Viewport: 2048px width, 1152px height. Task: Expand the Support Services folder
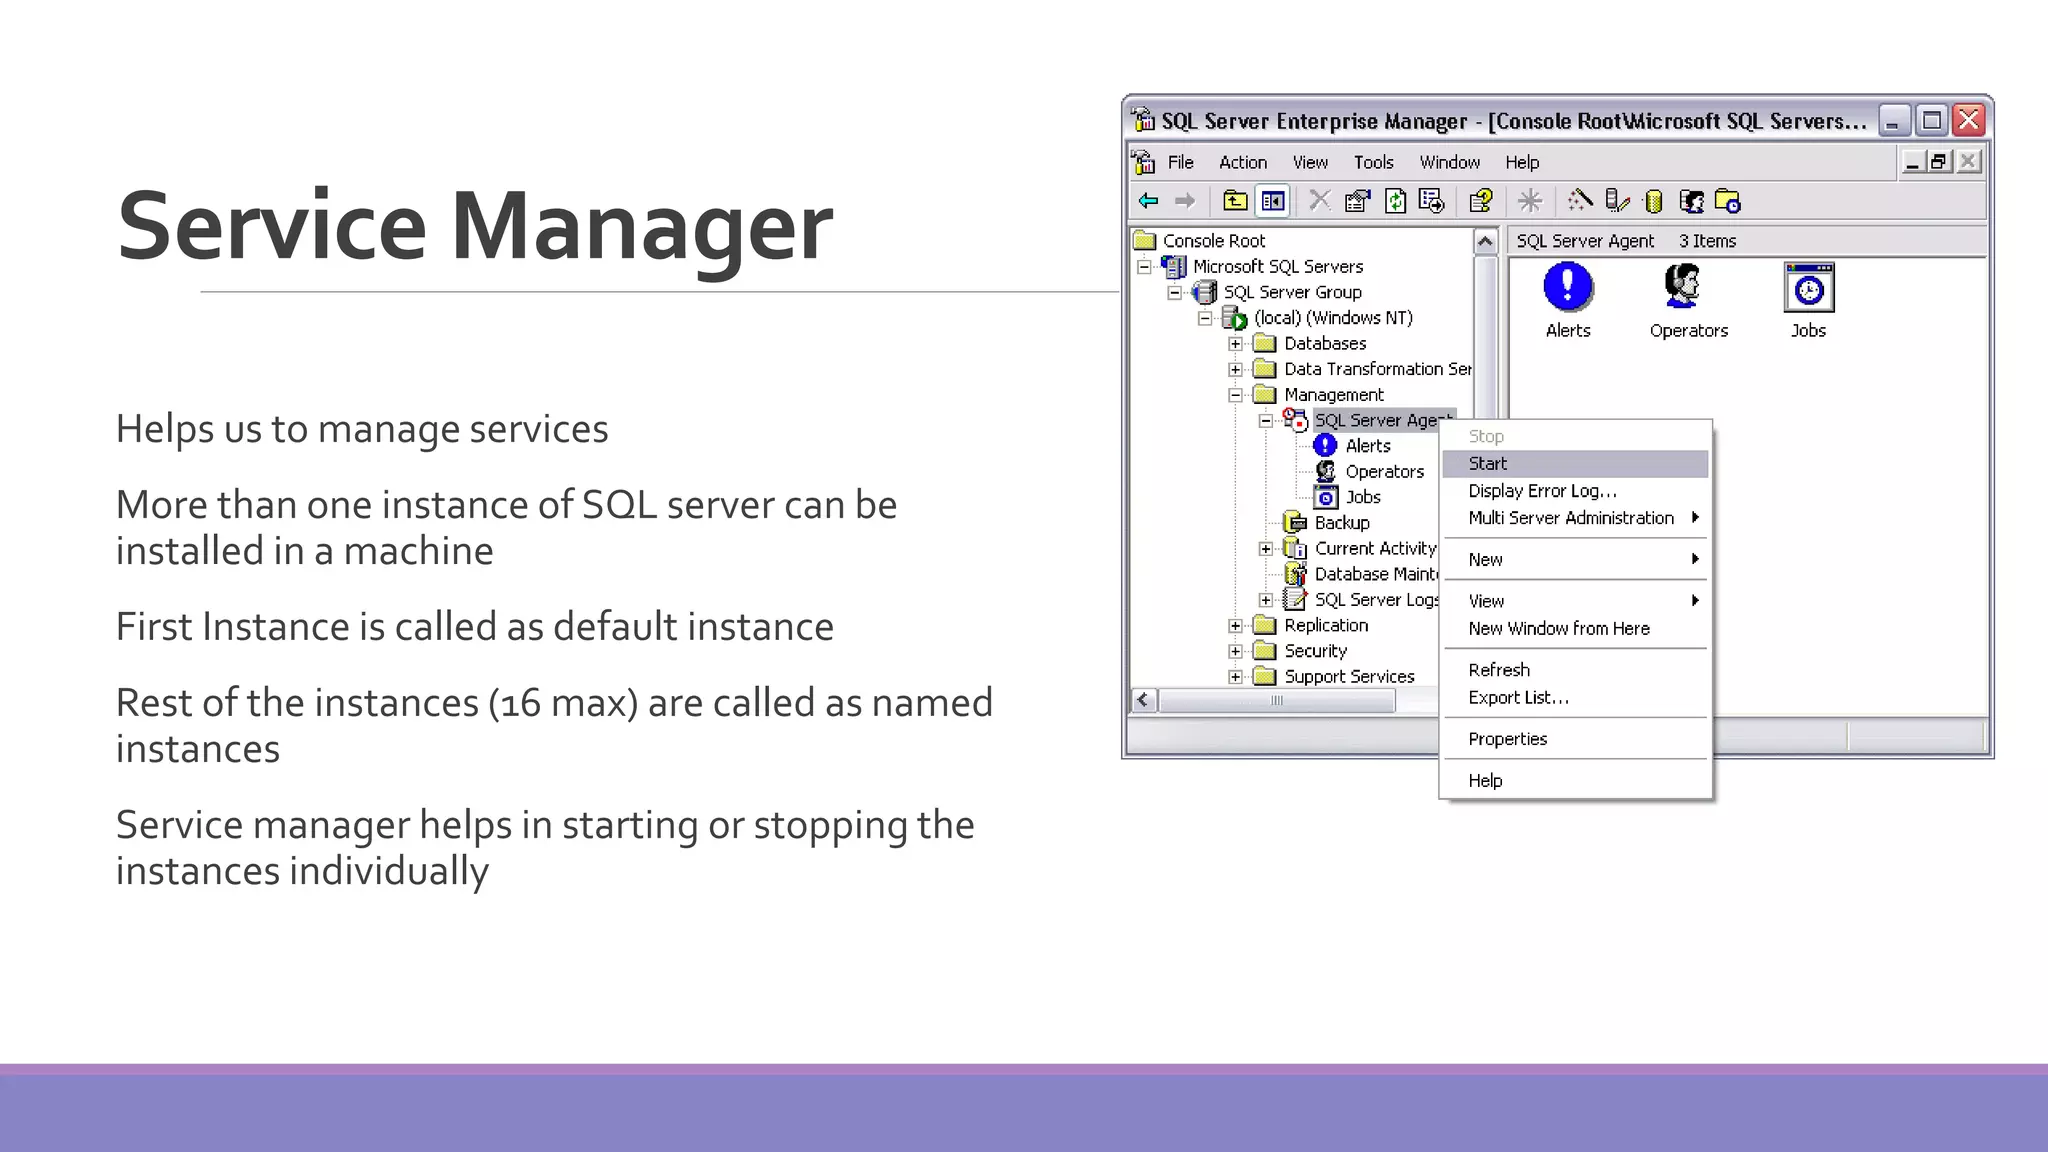[x=1236, y=677]
